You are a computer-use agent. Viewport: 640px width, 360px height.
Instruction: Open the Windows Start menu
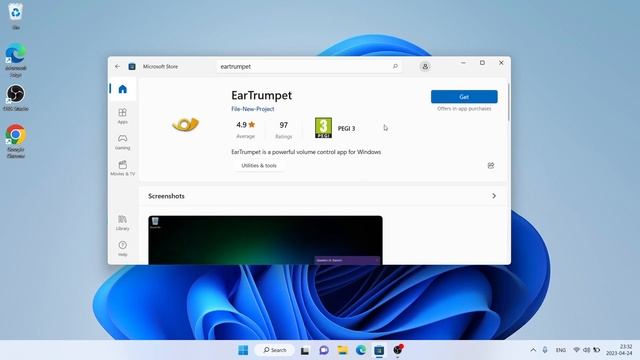point(243,350)
